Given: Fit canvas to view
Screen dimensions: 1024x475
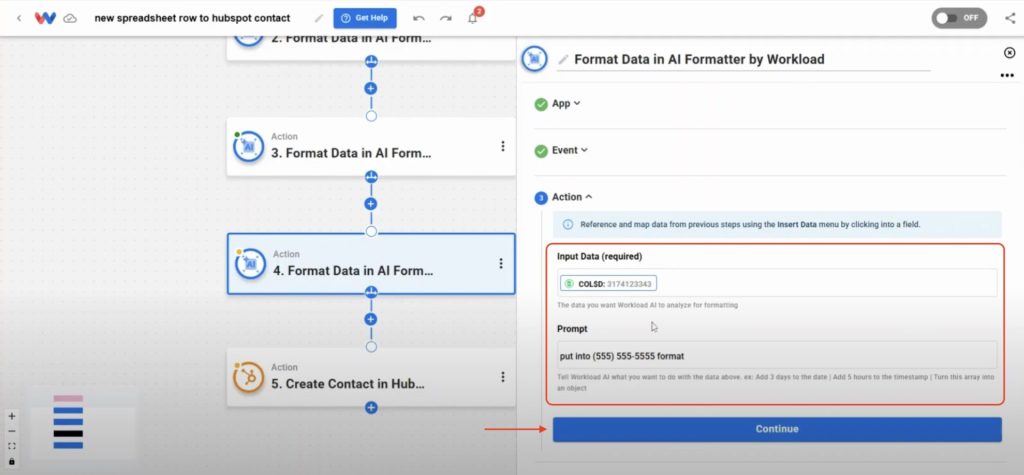Looking at the screenshot, I should 12,446.
